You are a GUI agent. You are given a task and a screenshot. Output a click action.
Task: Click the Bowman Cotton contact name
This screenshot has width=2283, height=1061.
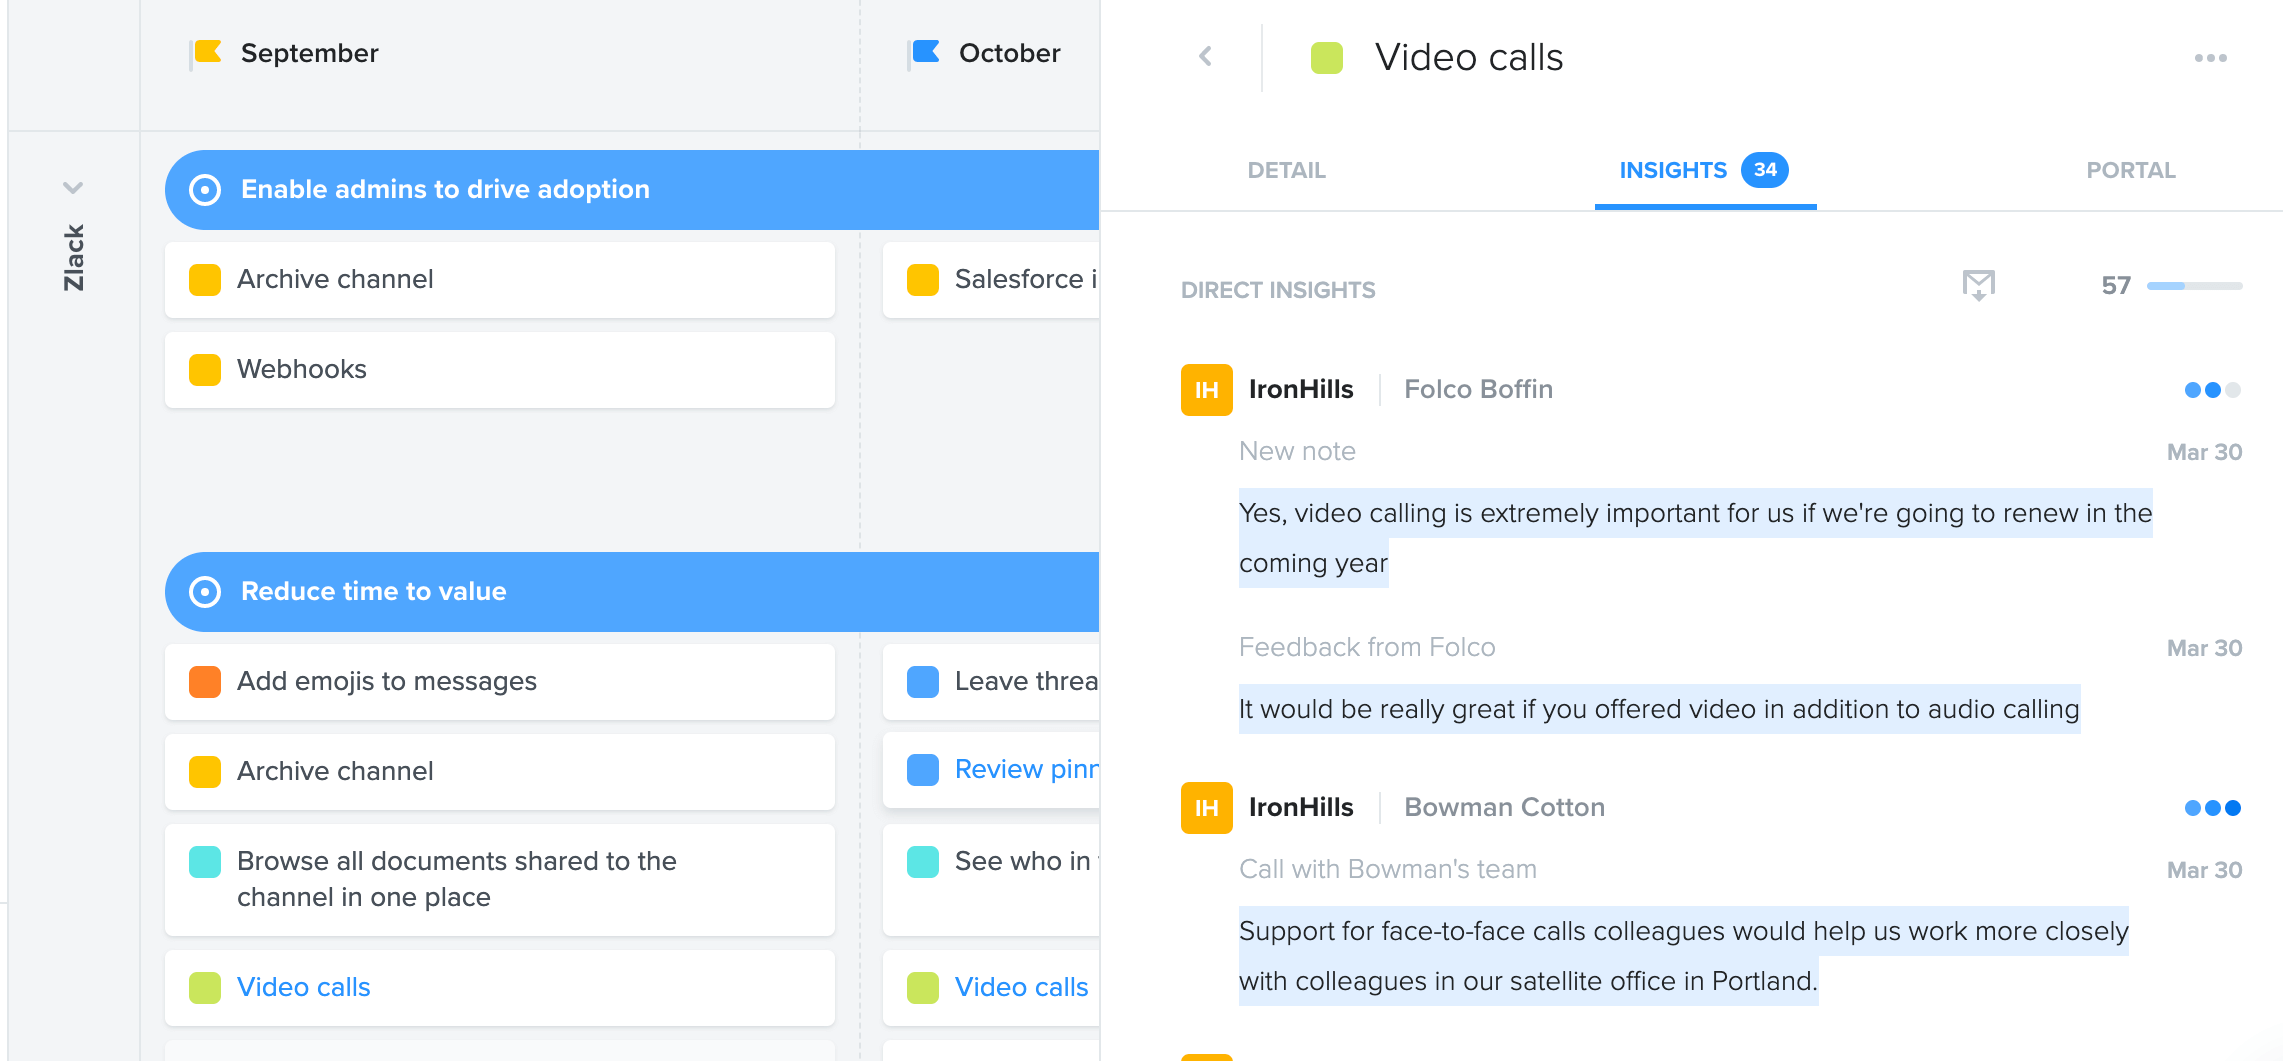[x=1504, y=807]
